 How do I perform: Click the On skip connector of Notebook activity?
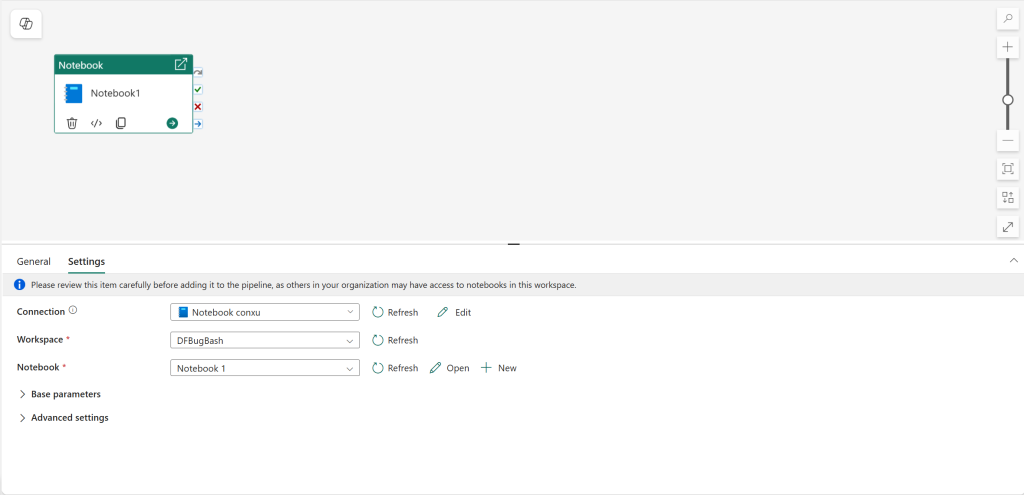tap(198, 72)
